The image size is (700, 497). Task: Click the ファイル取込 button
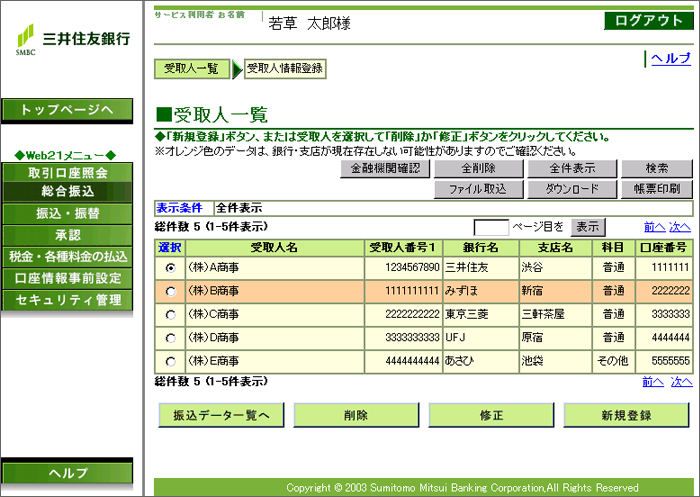tap(479, 189)
